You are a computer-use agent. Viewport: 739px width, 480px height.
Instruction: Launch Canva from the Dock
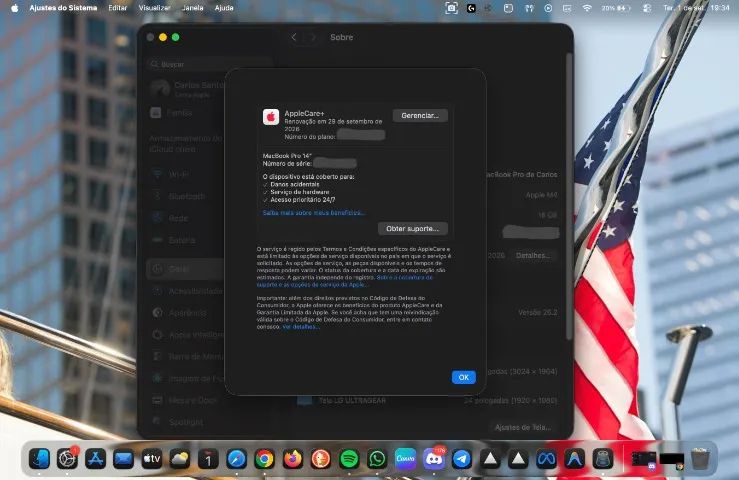pyautogui.click(x=405, y=459)
